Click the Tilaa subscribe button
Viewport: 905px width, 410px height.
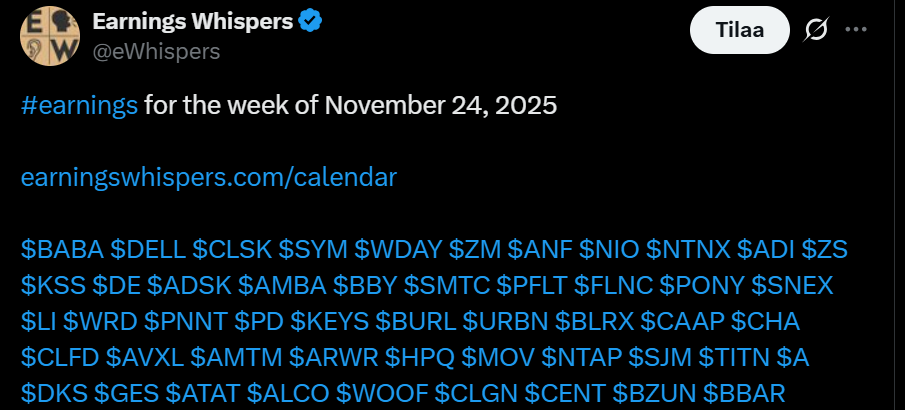pos(739,29)
